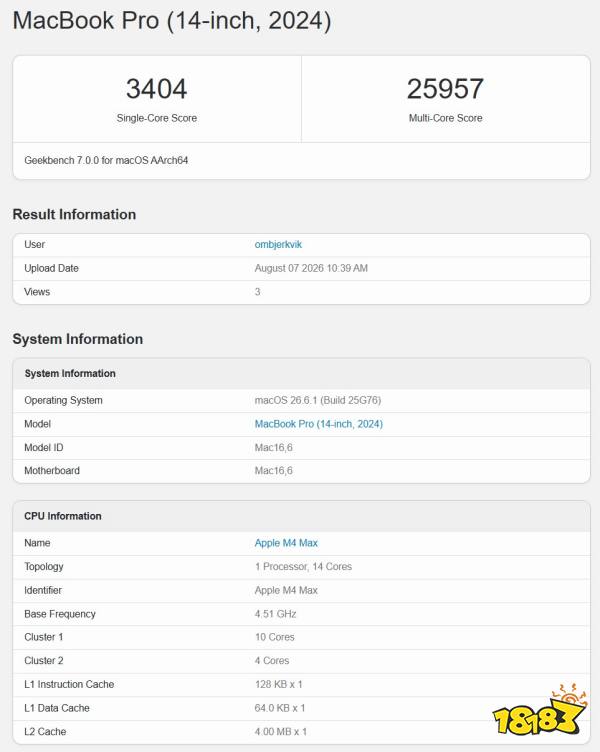Click the User row label
600x752 pixels.
tap(35, 245)
